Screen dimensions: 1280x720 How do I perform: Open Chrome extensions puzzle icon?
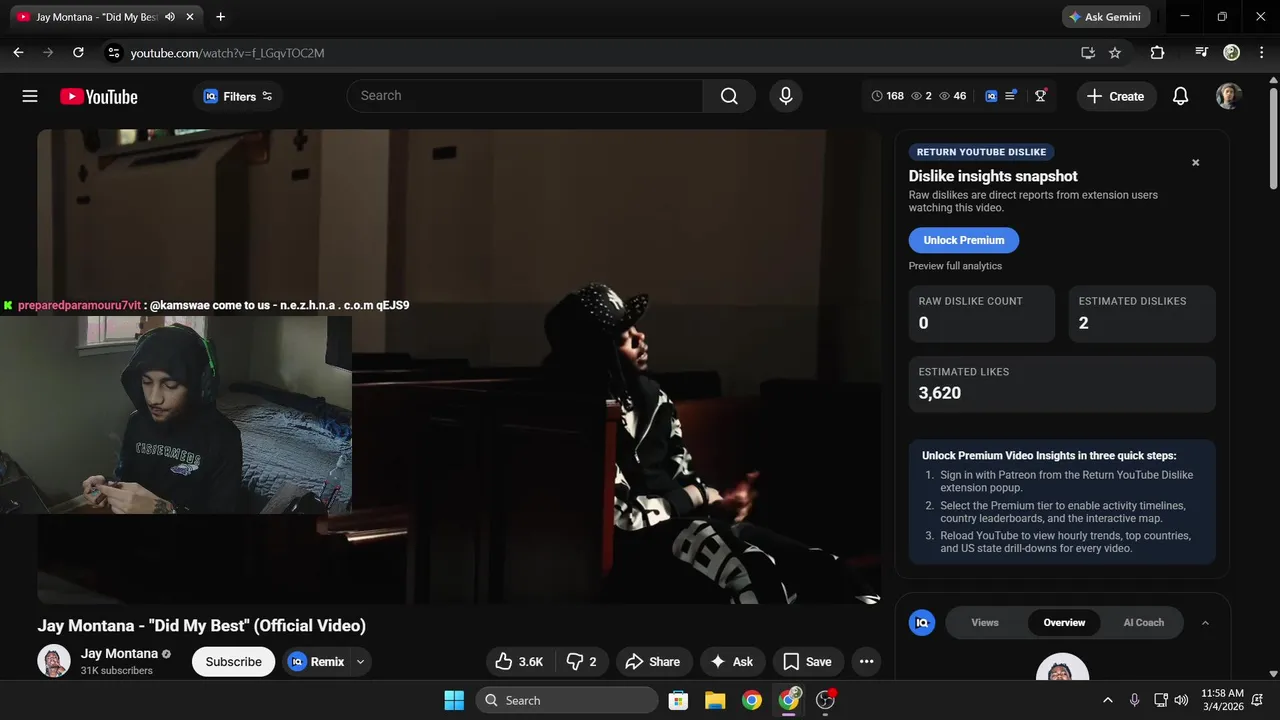click(1157, 52)
